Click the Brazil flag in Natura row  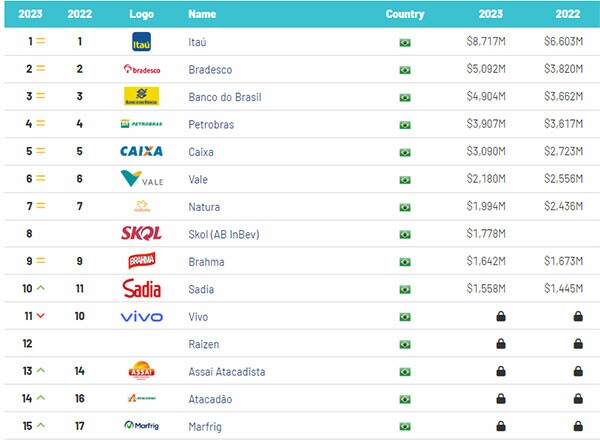click(405, 207)
